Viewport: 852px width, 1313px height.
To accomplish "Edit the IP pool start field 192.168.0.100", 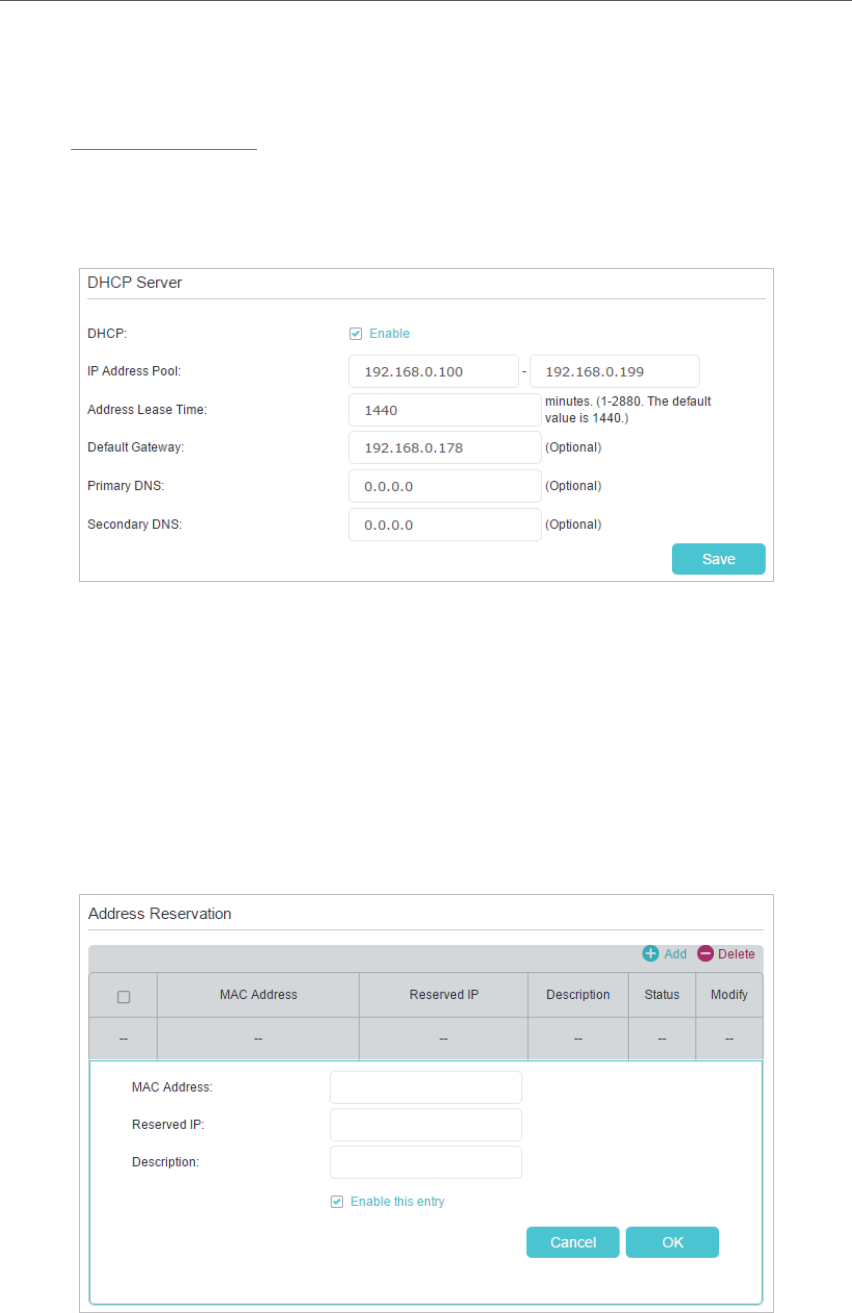I will point(434,372).
